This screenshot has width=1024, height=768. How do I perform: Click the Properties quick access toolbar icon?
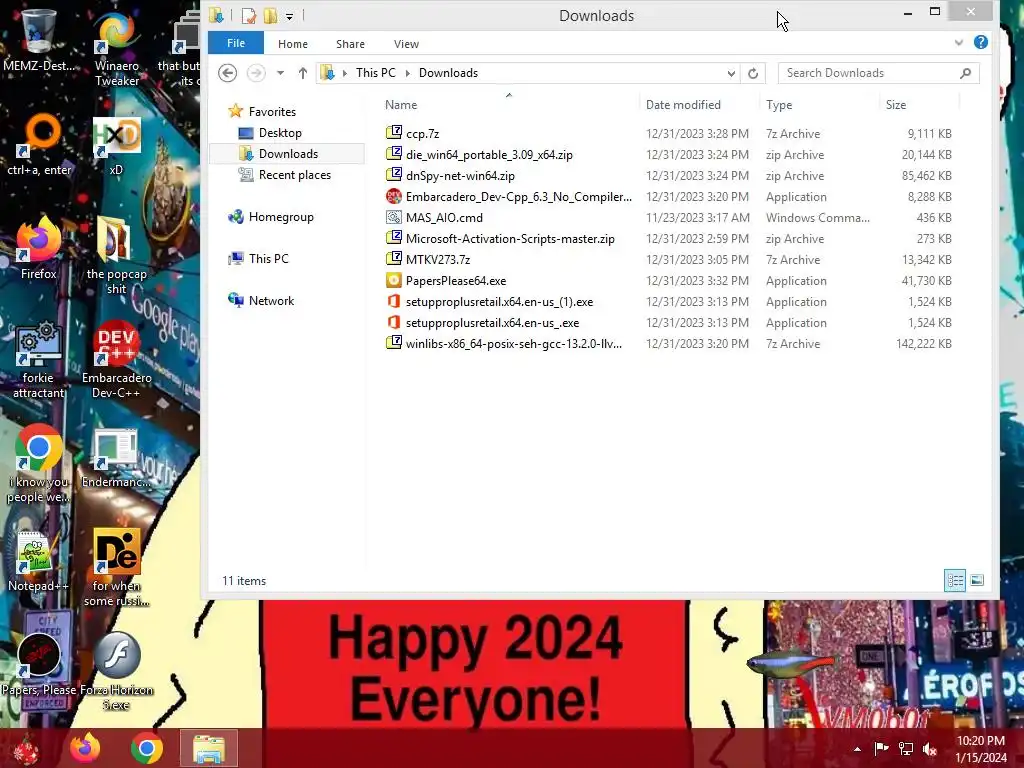pos(248,16)
